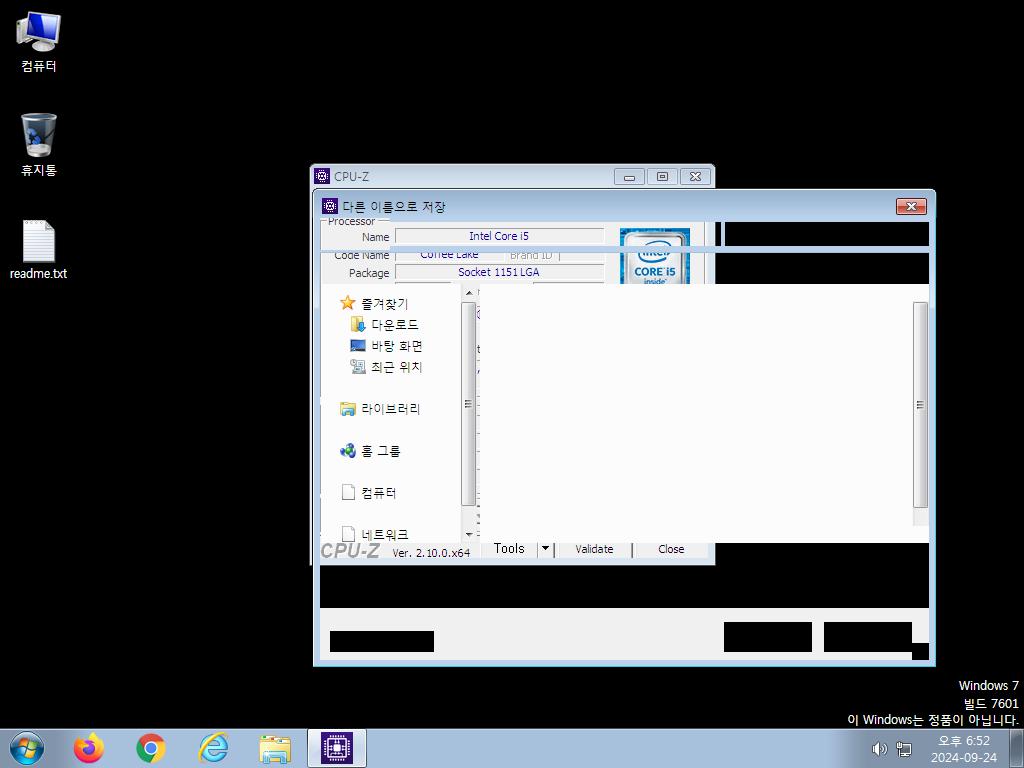
Task: Click the Coffee Lake code name value
Action: tap(449, 255)
